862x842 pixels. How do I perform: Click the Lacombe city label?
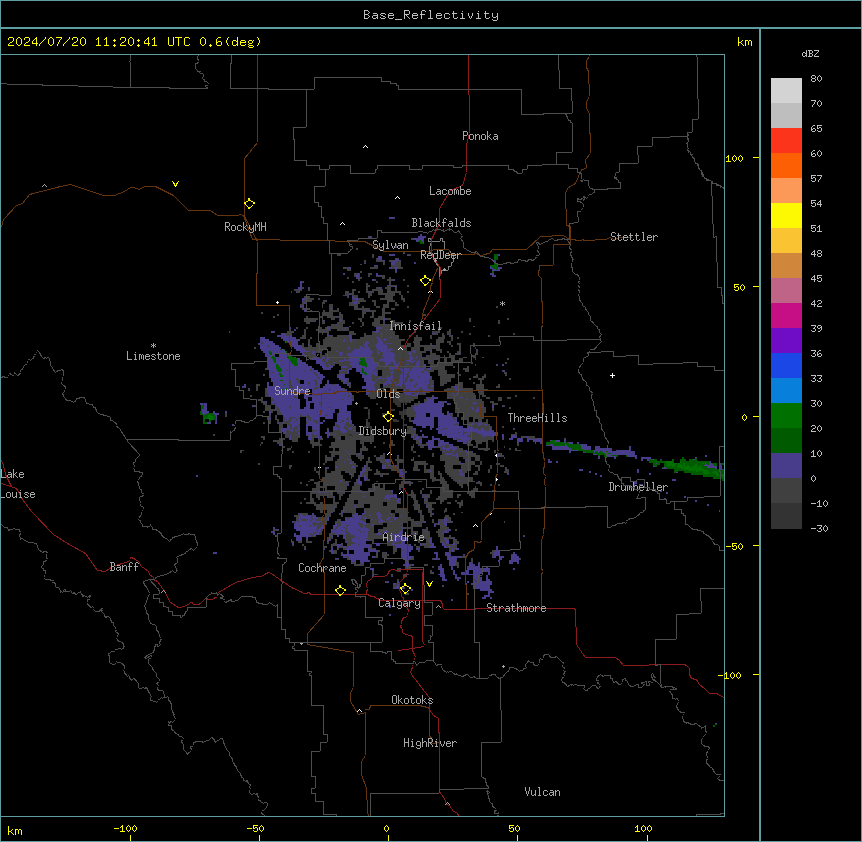click(450, 191)
